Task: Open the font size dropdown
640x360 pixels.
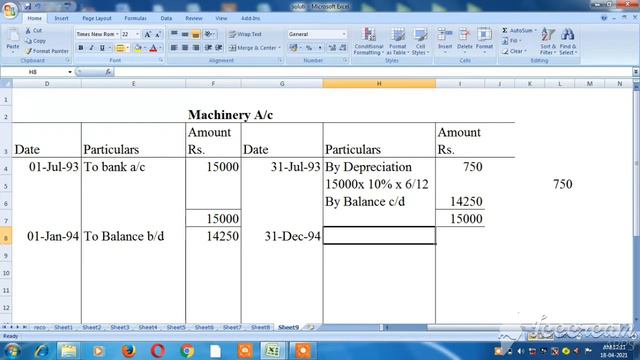Action: point(137,34)
